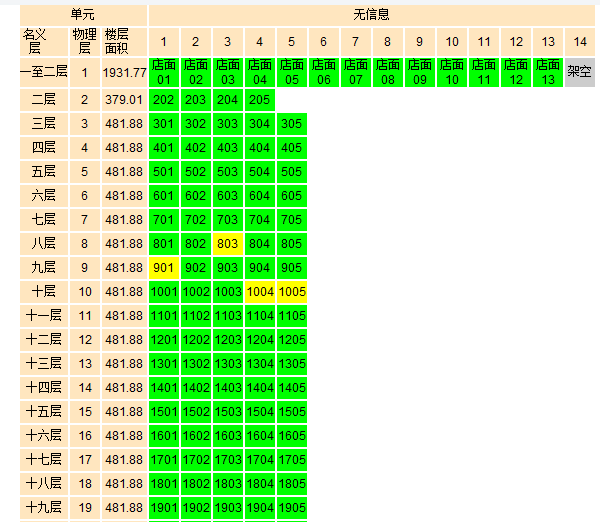
Task: Open unit 801
Action: pyautogui.click(x=164, y=244)
